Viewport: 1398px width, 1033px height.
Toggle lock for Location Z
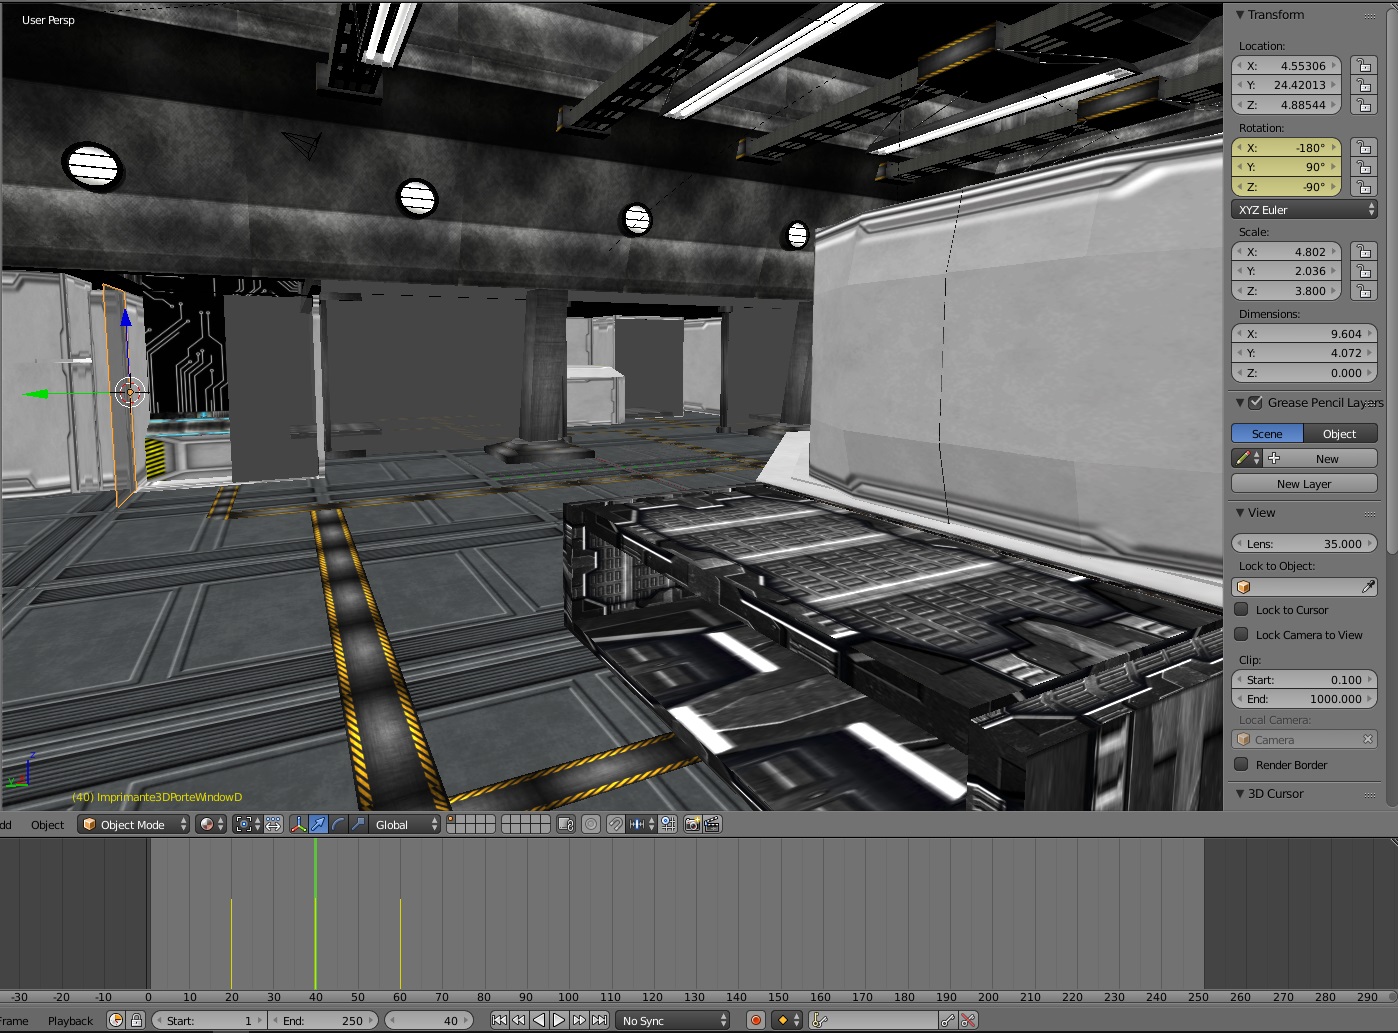click(1363, 104)
